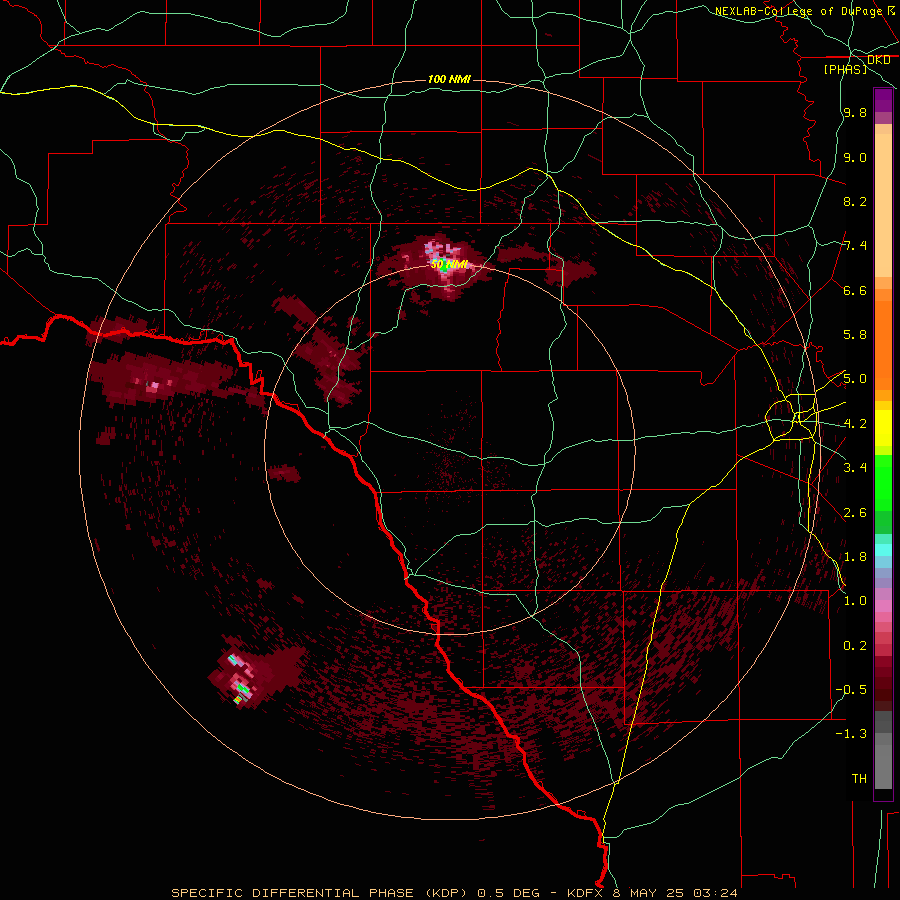Select the 9.8 value on color scale
900x900 pixels.
pyautogui.click(x=855, y=112)
